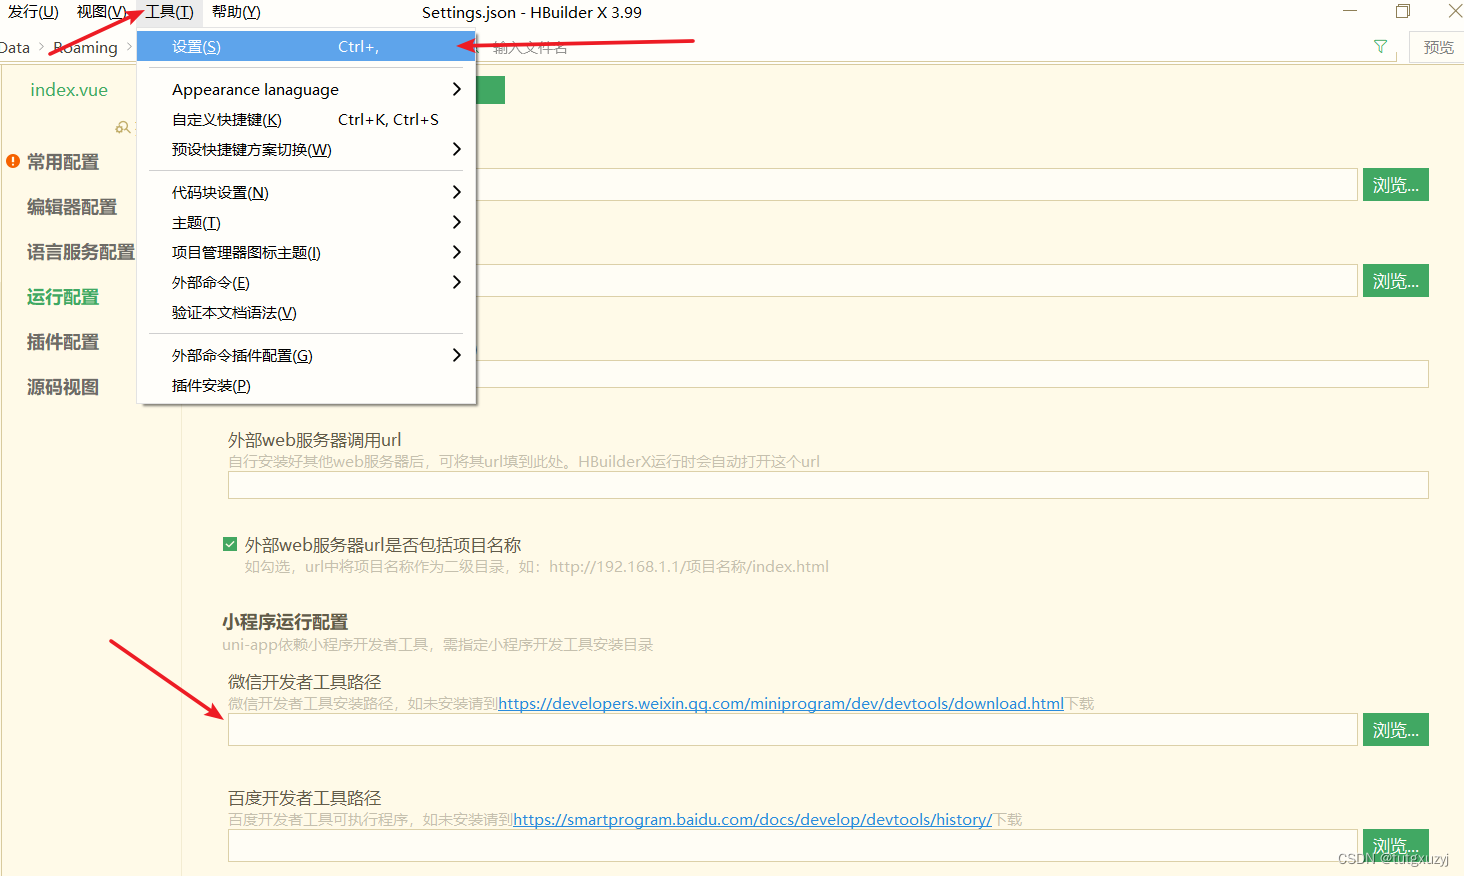Click the 微信开发者工具路径 input field

[x=792, y=730]
